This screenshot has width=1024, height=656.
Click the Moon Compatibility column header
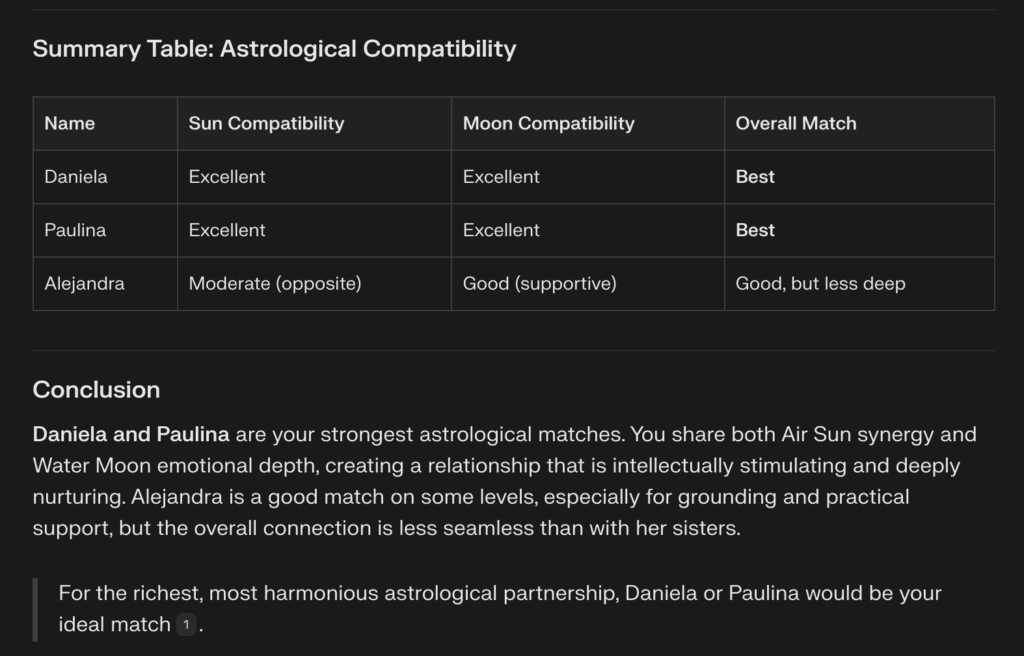click(x=588, y=123)
